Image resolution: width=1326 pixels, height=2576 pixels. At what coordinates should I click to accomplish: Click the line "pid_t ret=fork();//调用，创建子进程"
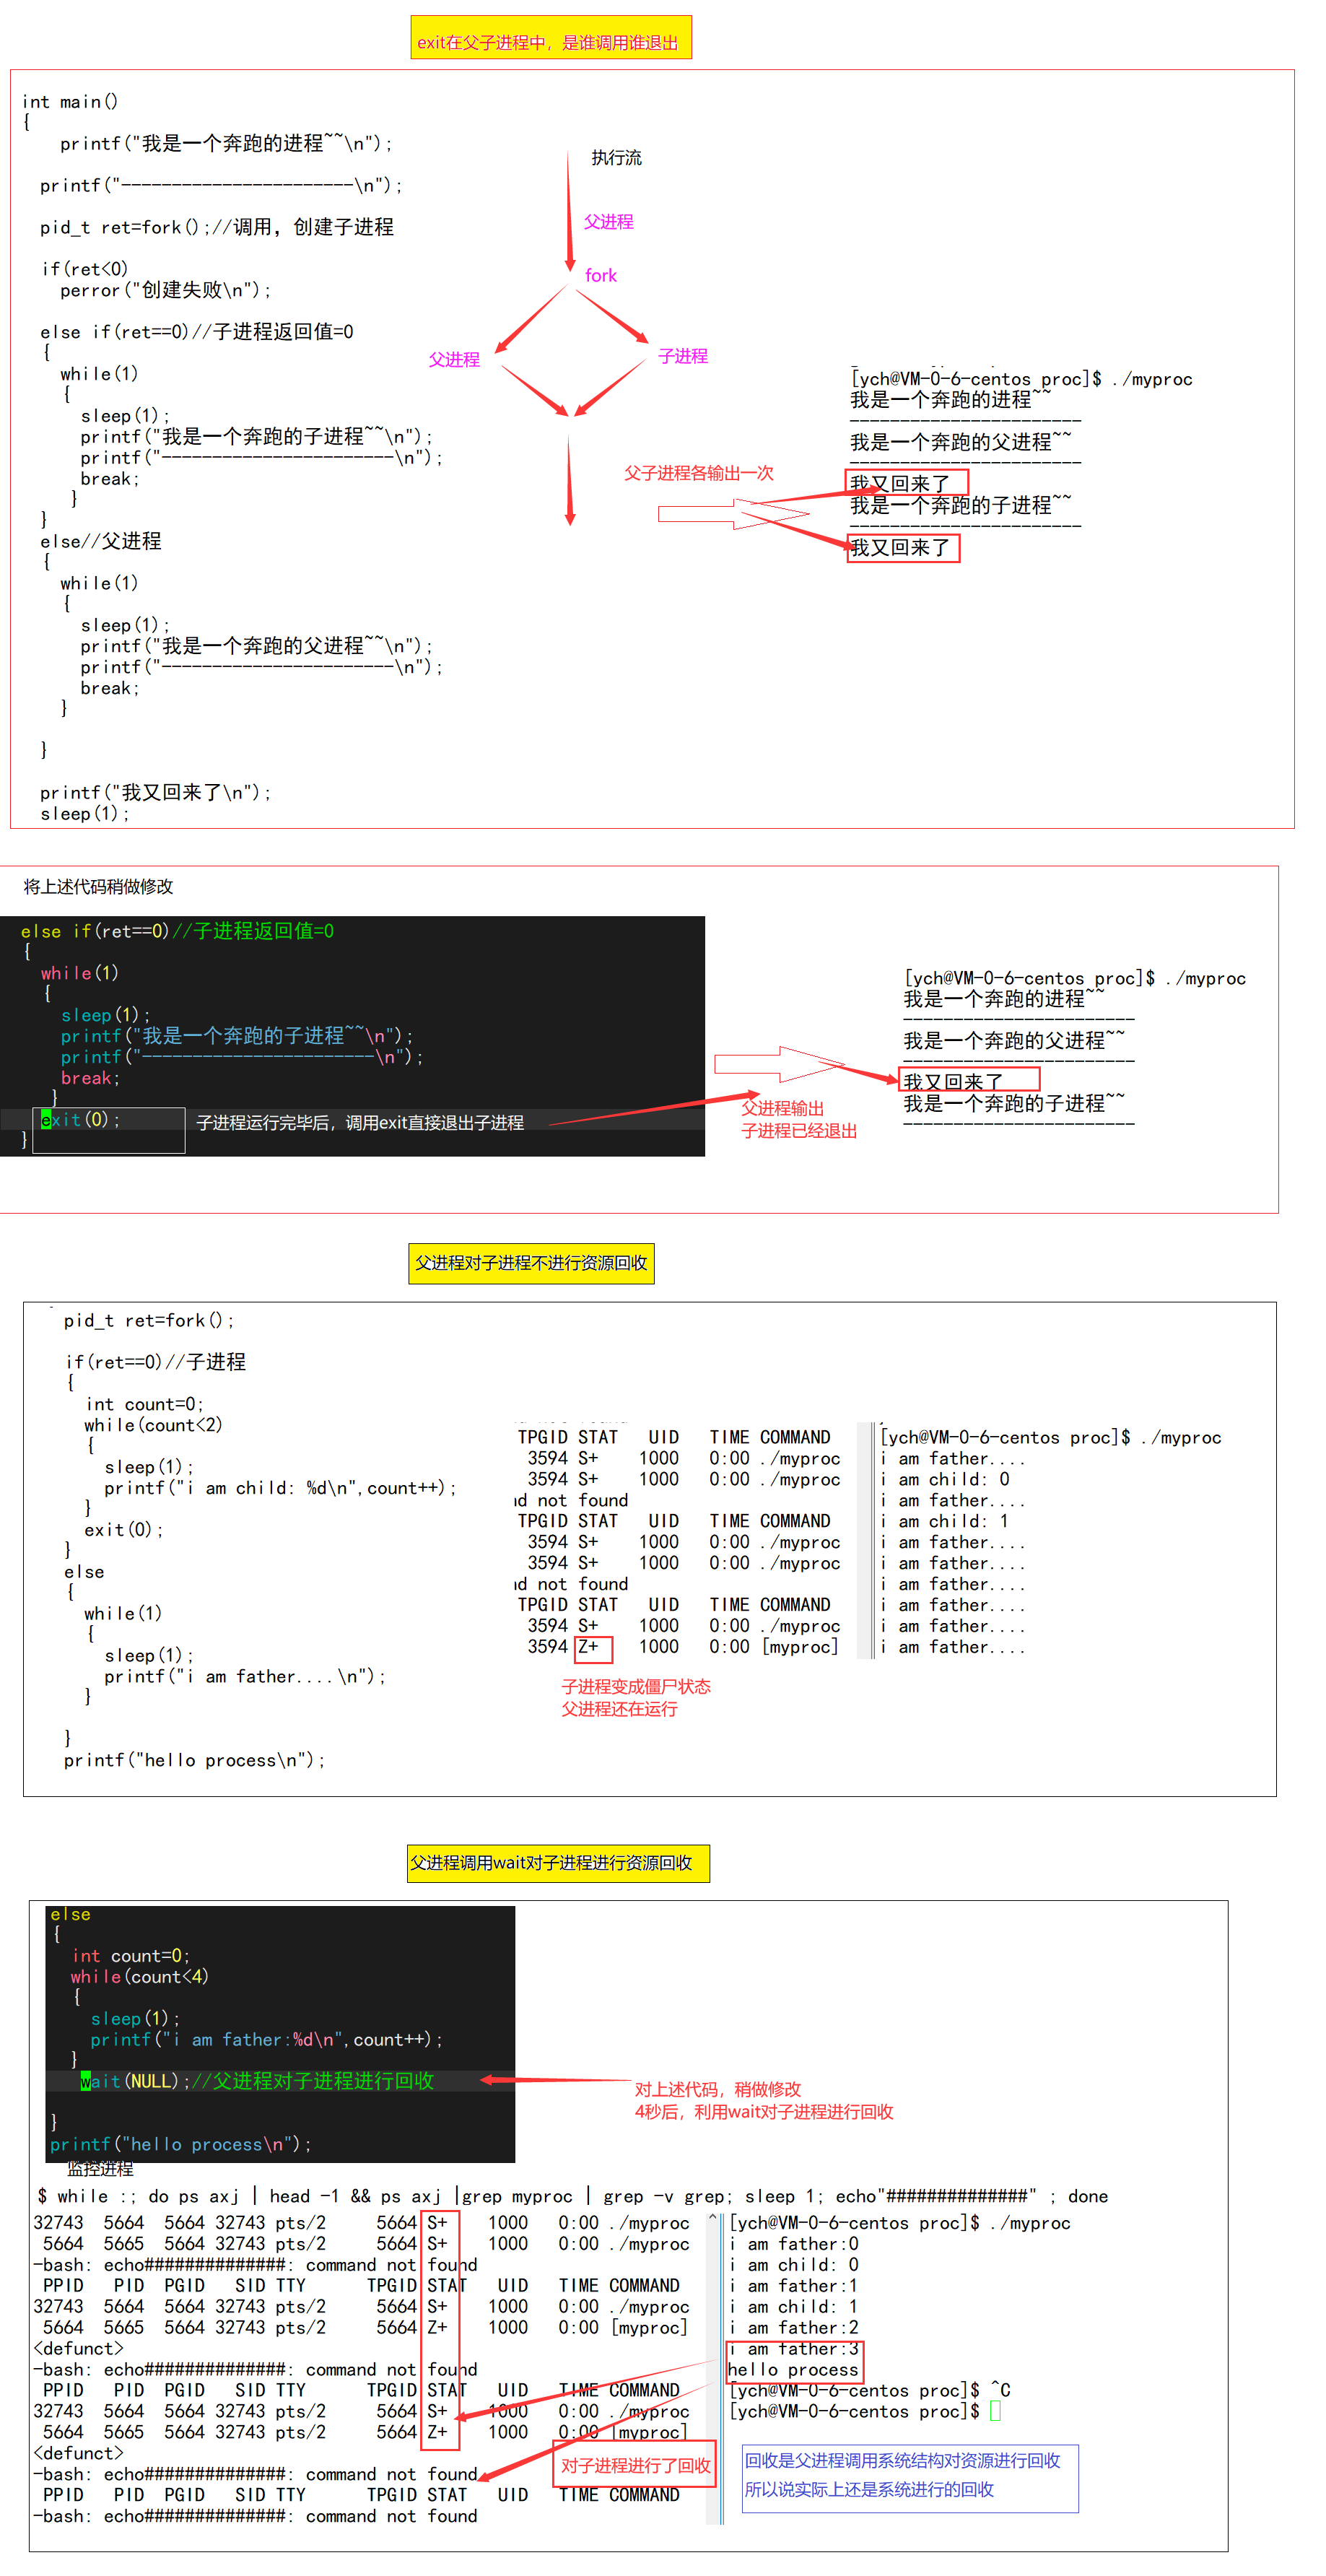217,228
